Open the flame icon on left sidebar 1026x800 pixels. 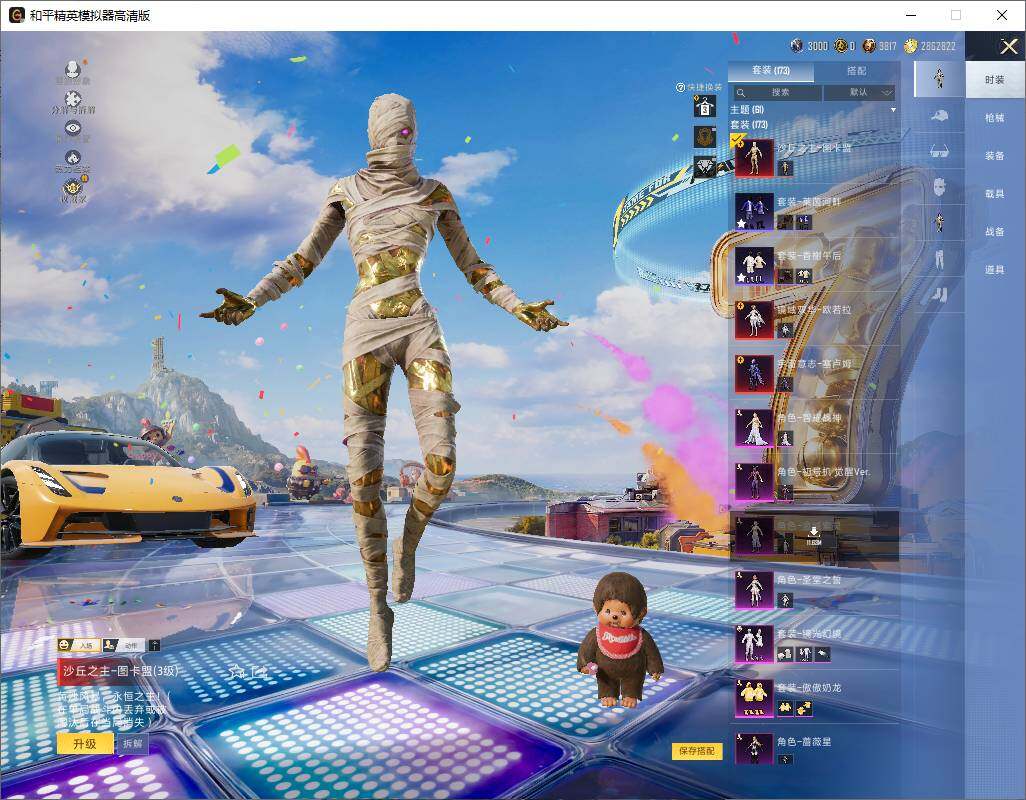[73, 158]
